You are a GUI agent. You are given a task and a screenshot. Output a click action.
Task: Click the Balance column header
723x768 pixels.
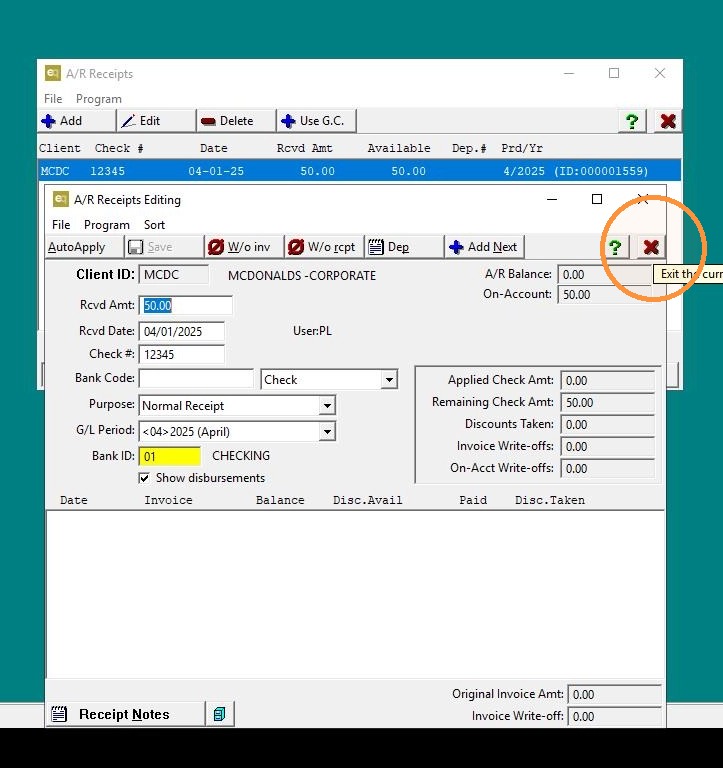280,500
